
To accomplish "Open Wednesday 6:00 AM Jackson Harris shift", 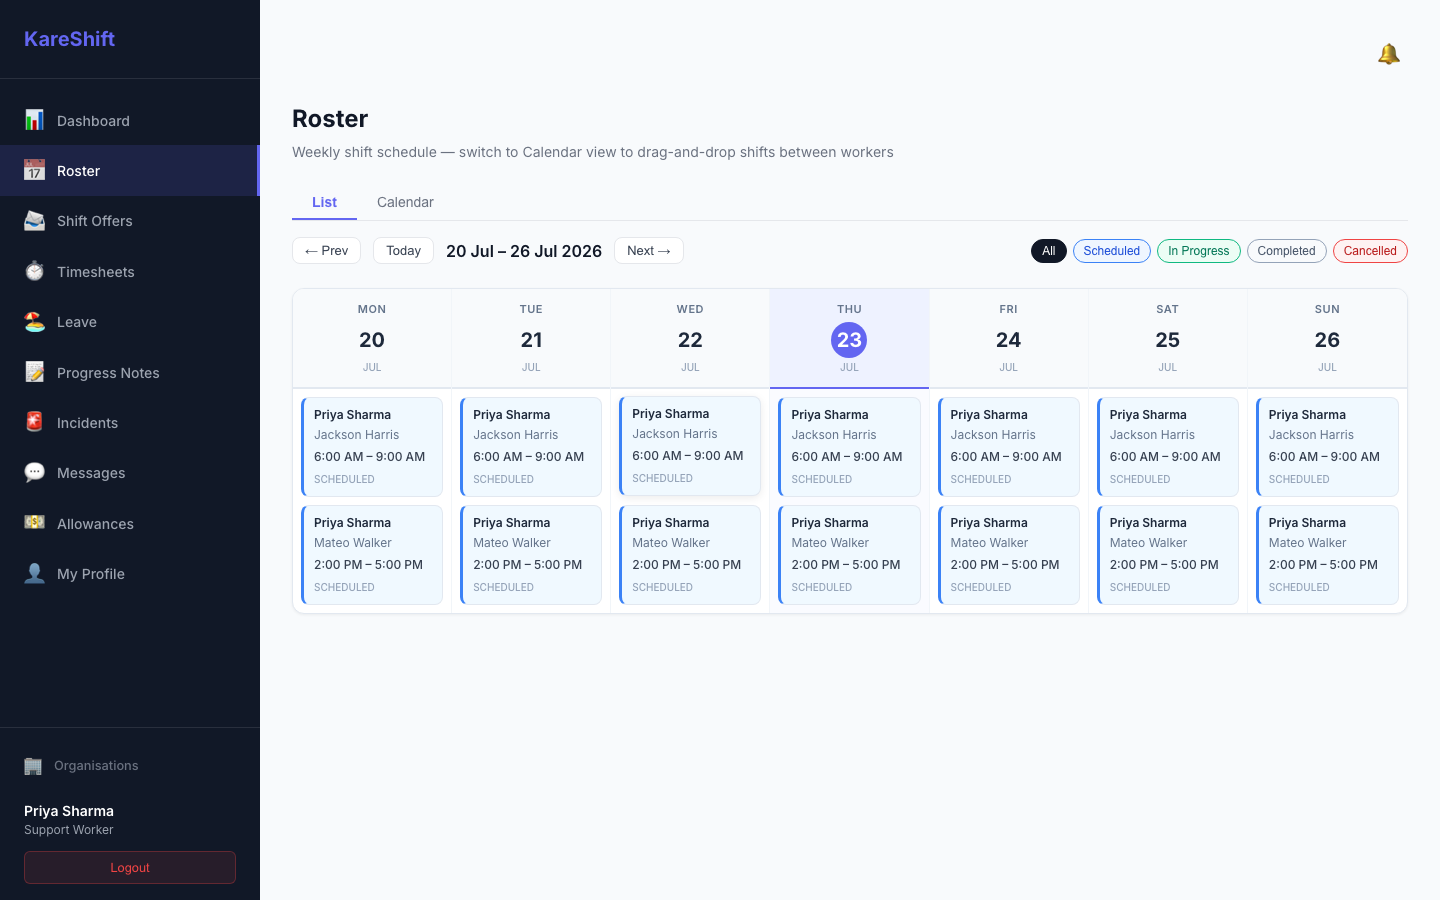I will click(x=690, y=446).
